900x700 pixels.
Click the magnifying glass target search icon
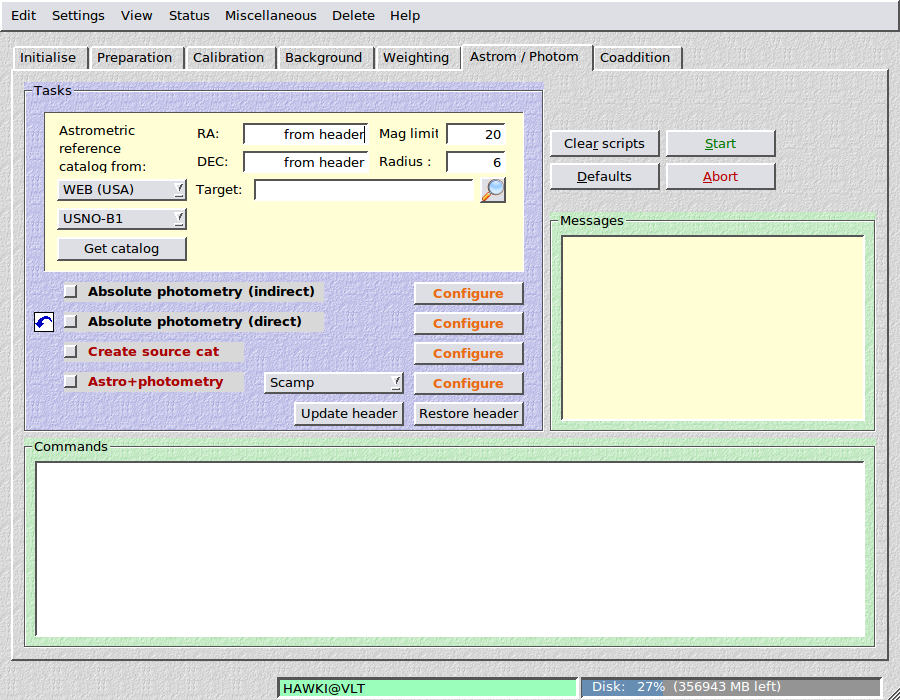[493, 190]
